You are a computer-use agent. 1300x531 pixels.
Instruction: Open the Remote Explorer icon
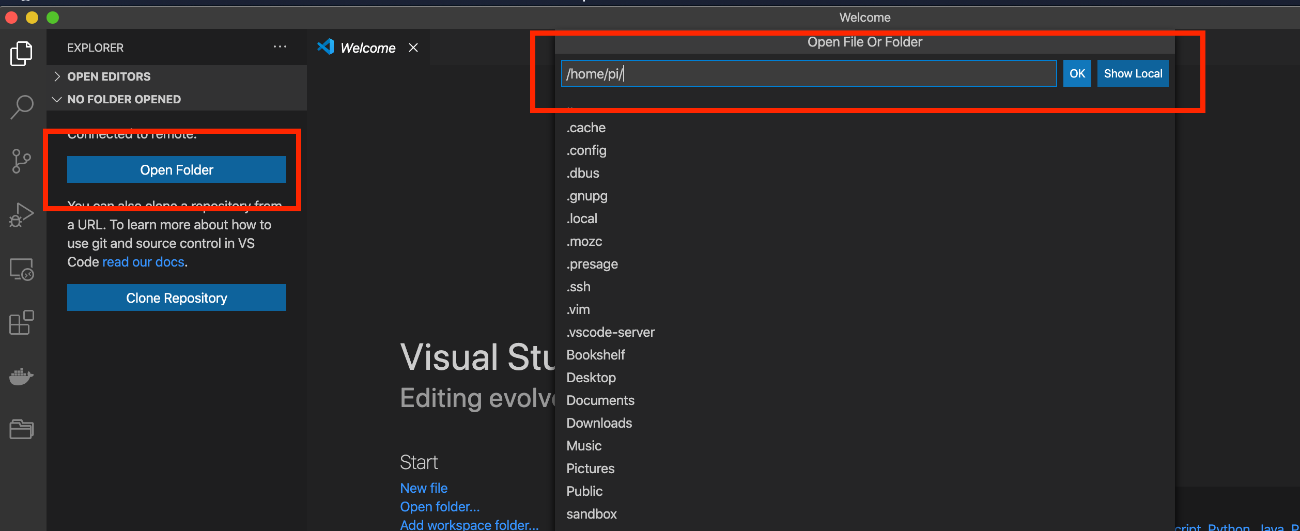coord(22,269)
